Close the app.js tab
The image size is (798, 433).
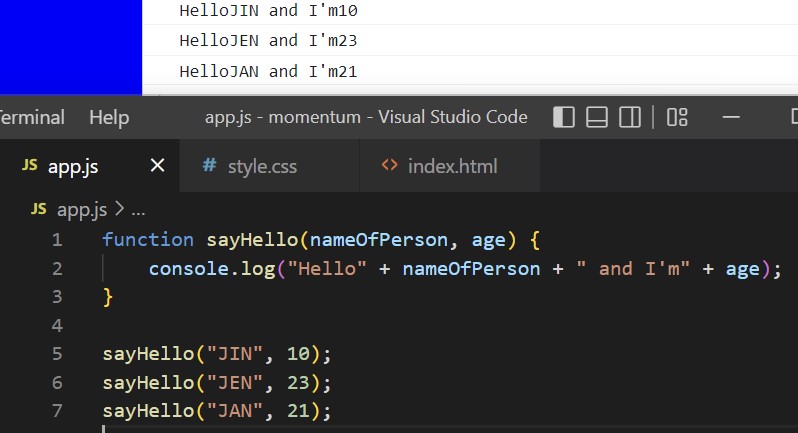[x=158, y=165]
